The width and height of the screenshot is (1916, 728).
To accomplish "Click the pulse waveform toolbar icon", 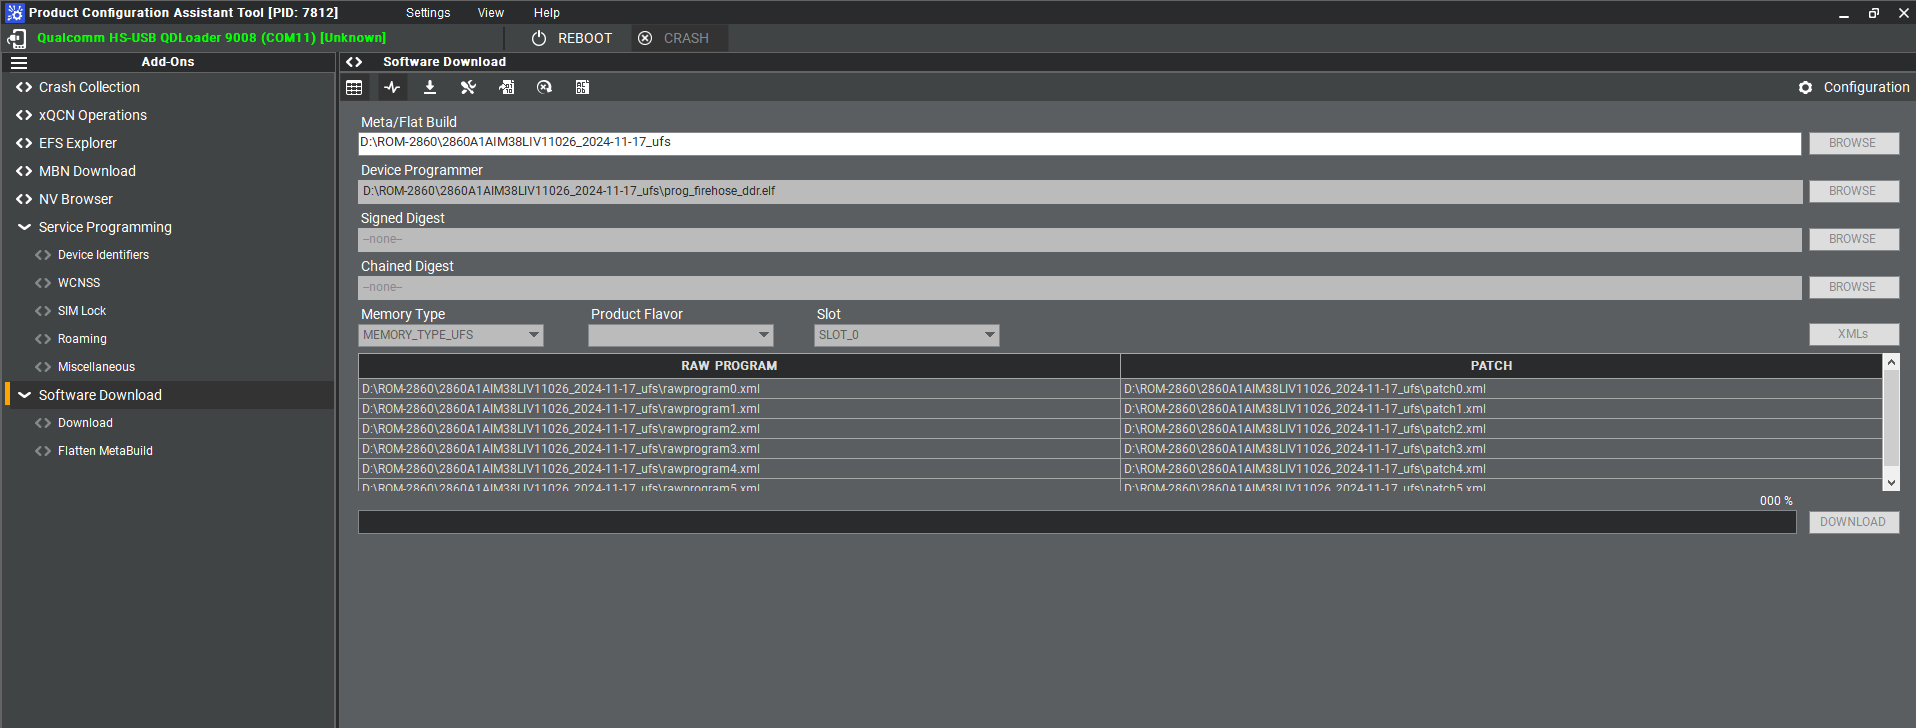I will tap(392, 88).
